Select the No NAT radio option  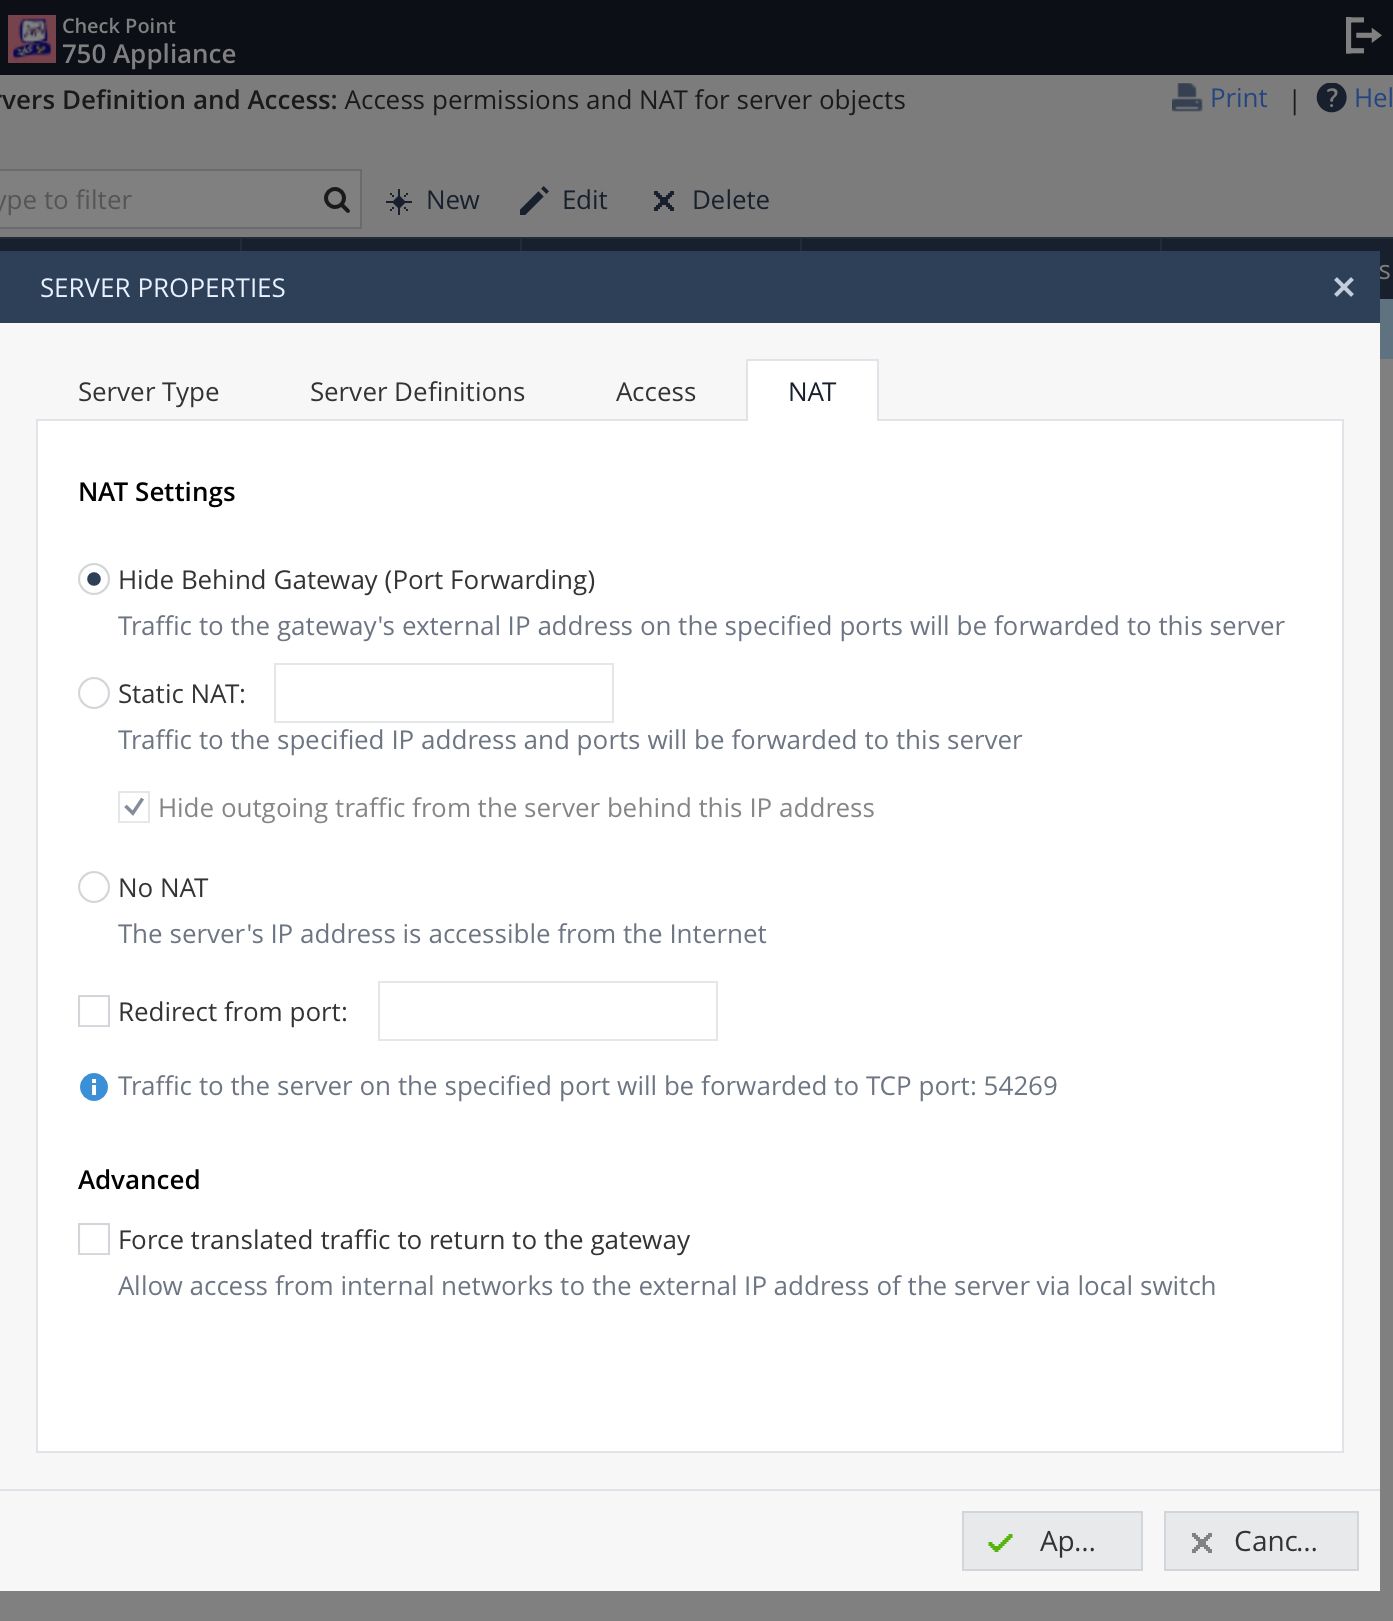94,887
